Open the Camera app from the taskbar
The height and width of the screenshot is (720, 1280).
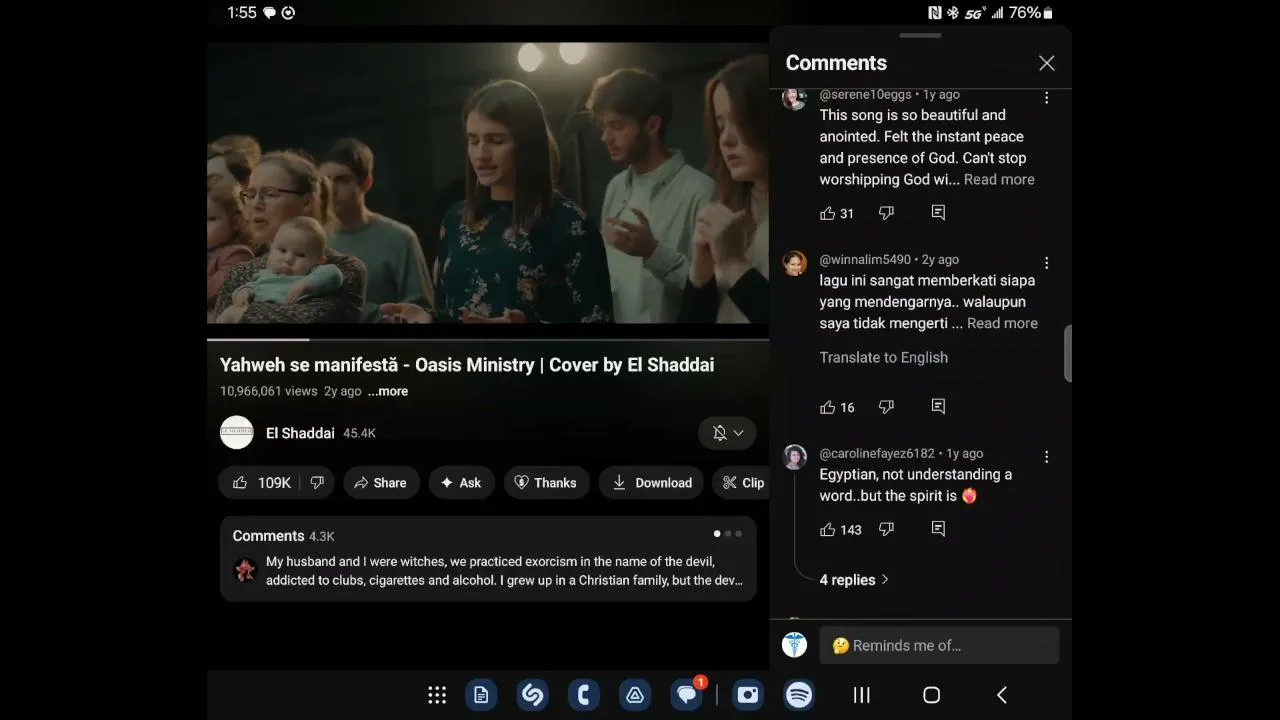(x=747, y=695)
